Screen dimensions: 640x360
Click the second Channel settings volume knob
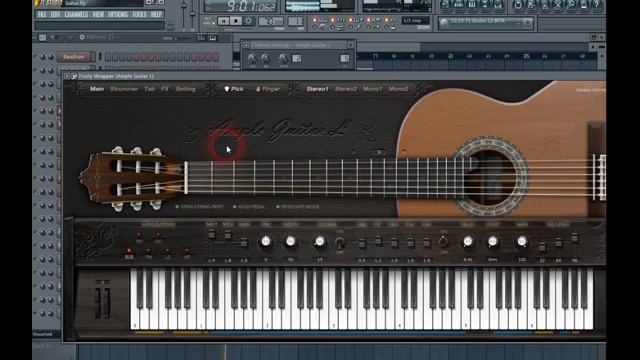(266, 59)
